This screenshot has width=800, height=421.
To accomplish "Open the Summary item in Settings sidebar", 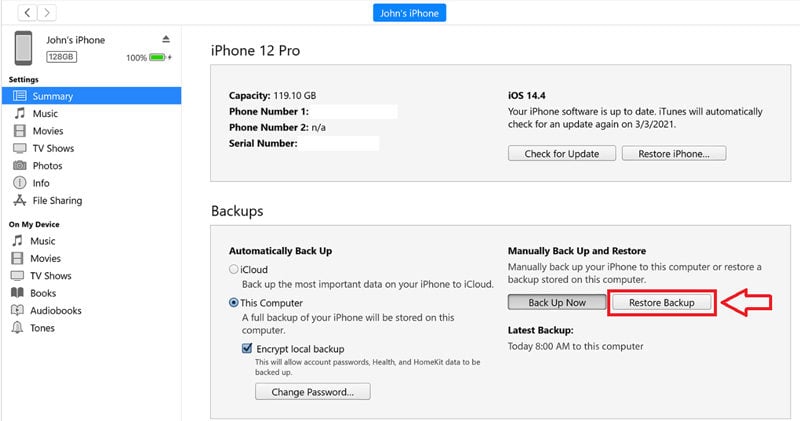I will coord(51,96).
